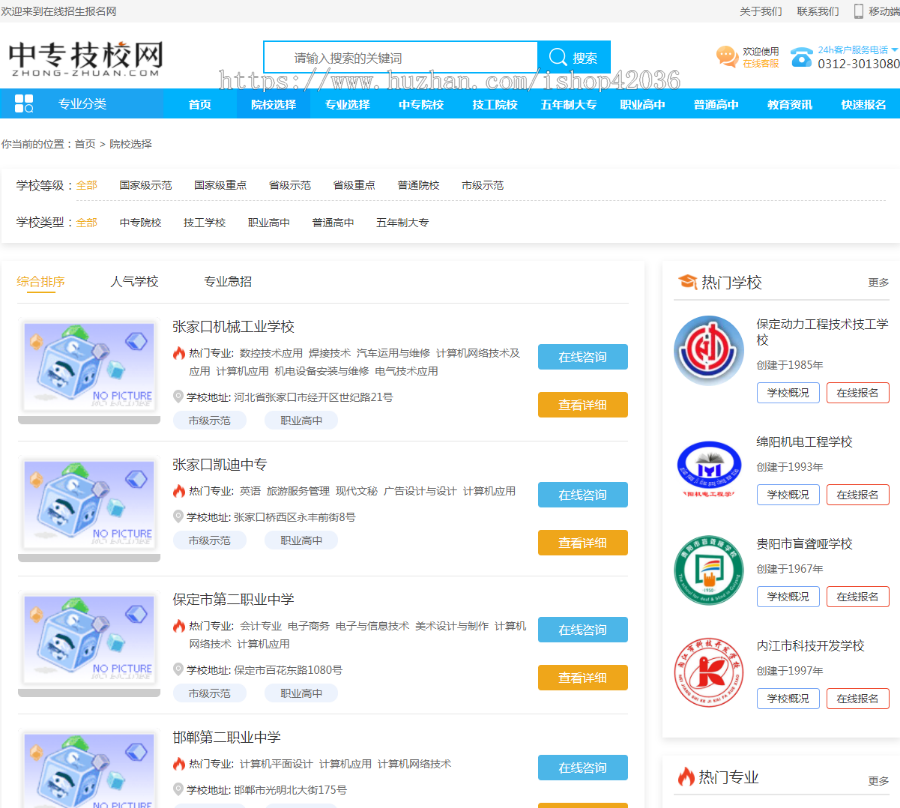The width and height of the screenshot is (900, 808).
Task: Click the mobile phone icon in top bar
Action: point(858,11)
